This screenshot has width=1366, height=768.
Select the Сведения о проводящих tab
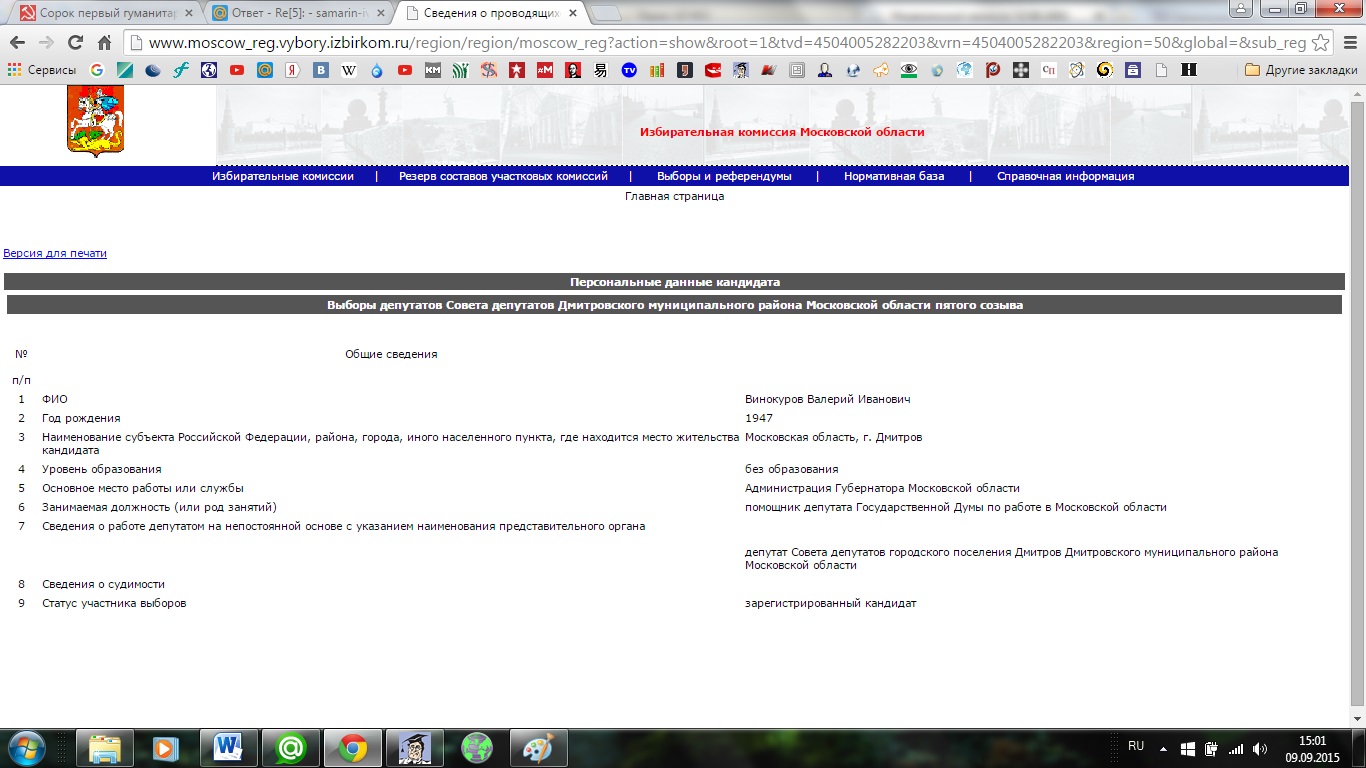(489, 13)
